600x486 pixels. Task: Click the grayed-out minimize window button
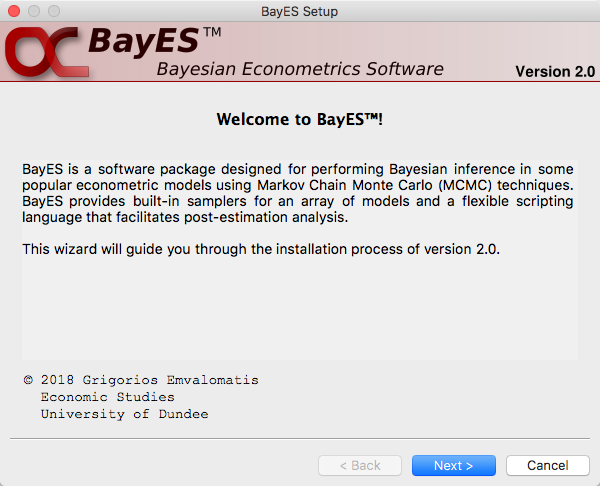point(34,11)
